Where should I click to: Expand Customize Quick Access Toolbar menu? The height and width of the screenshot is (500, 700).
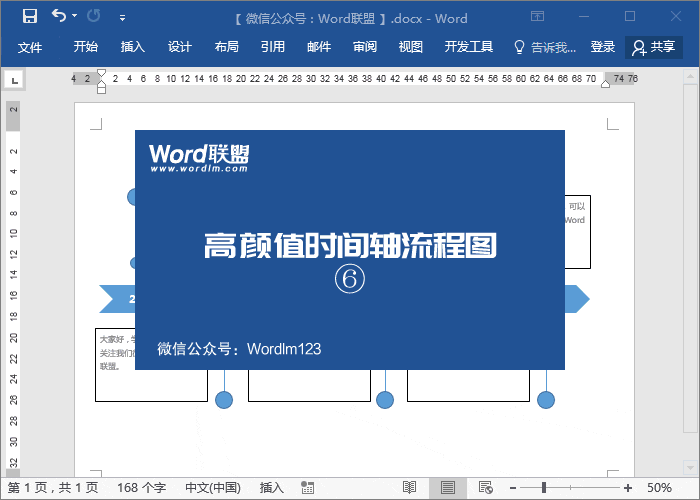pos(122,18)
